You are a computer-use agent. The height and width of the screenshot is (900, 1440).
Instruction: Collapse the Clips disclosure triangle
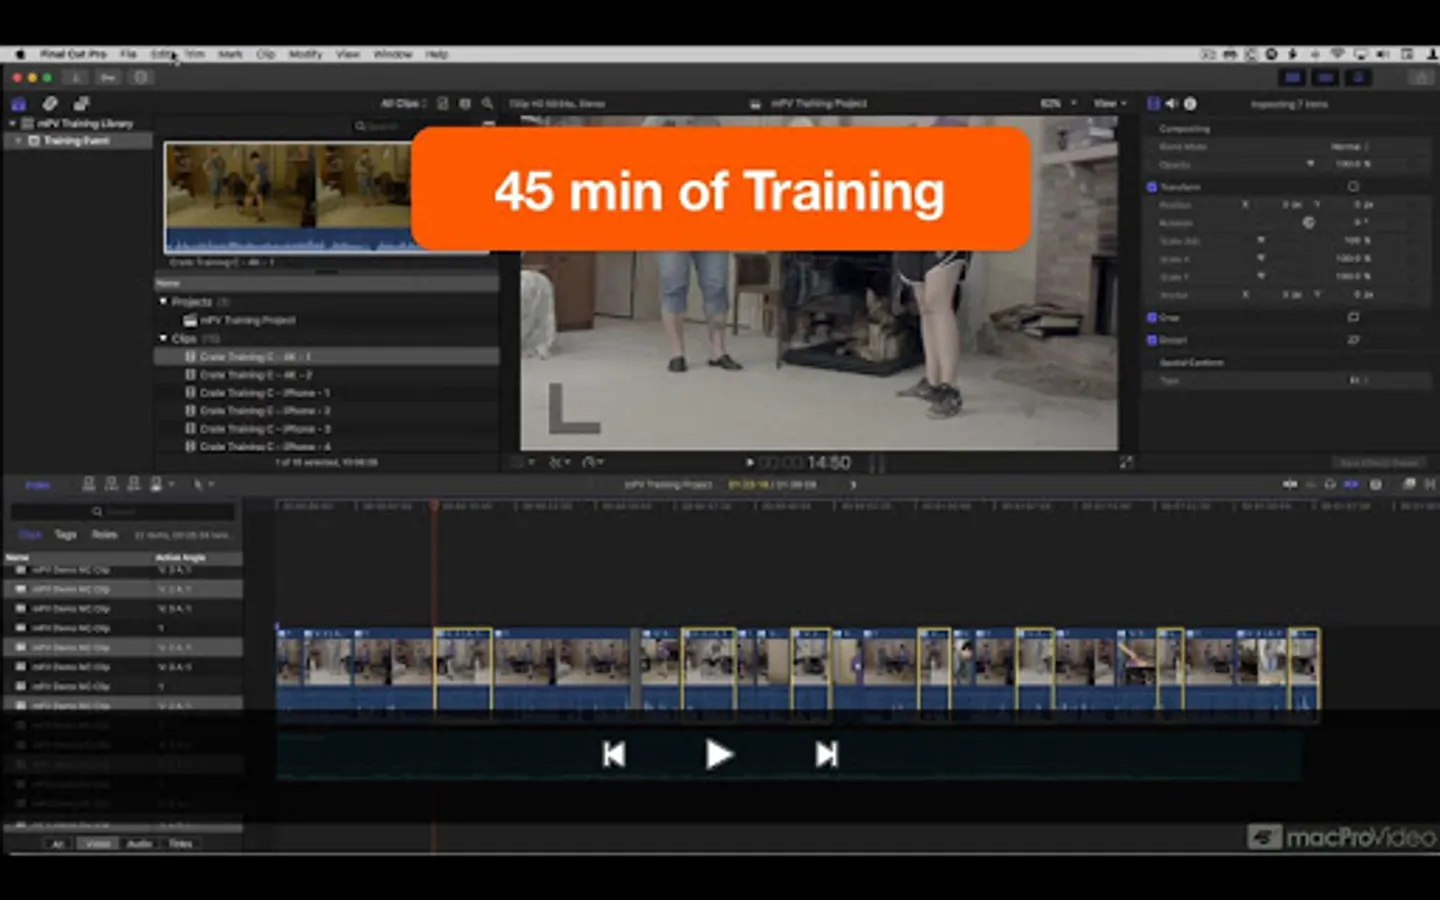pyautogui.click(x=163, y=338)
